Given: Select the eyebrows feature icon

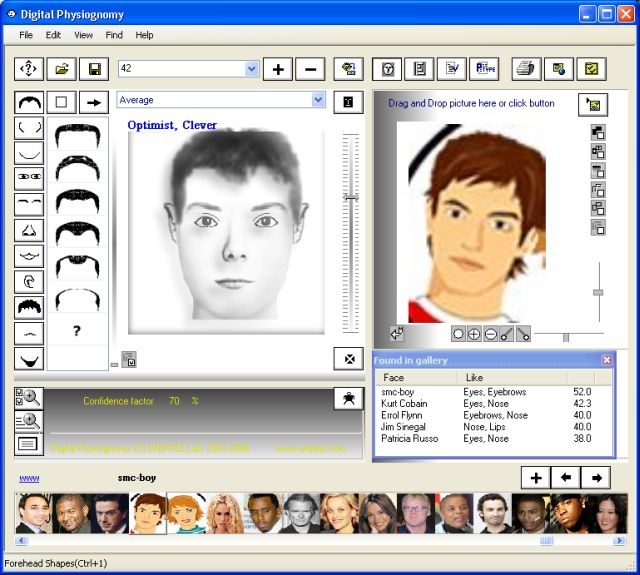Looking at the screenshot, I should [x=30, y=203].
